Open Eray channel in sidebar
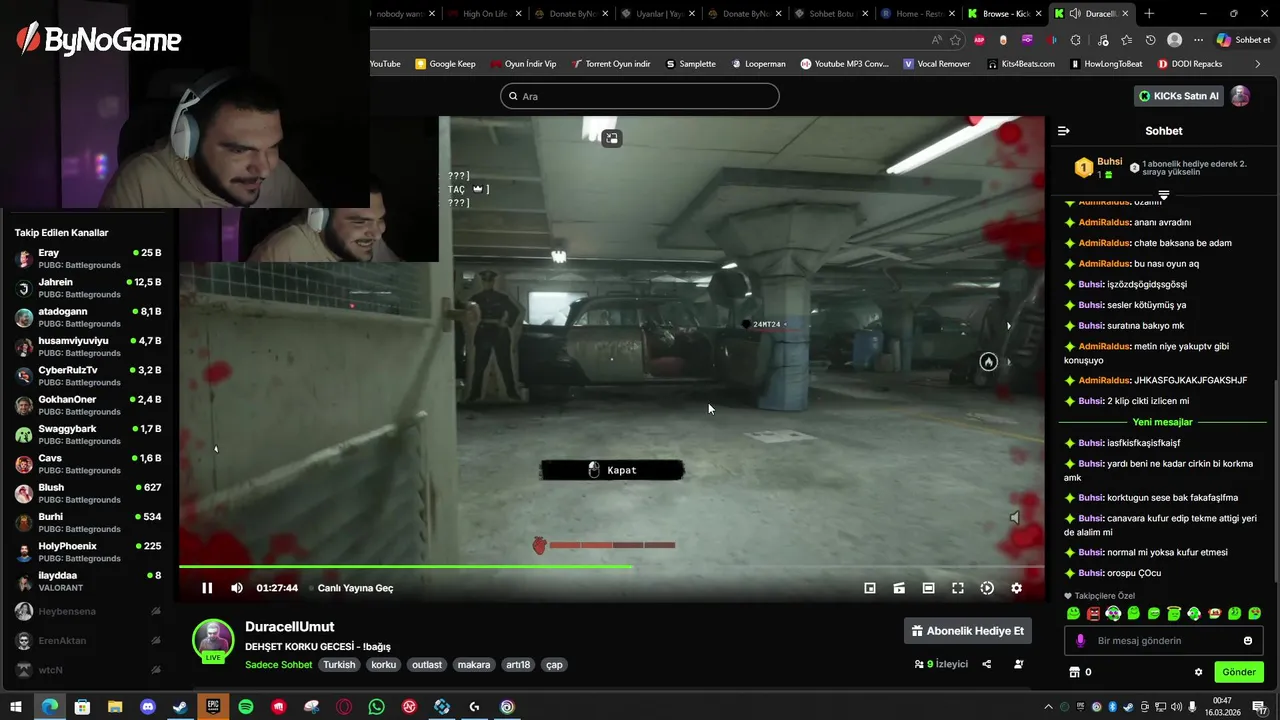 click(89, 259)
